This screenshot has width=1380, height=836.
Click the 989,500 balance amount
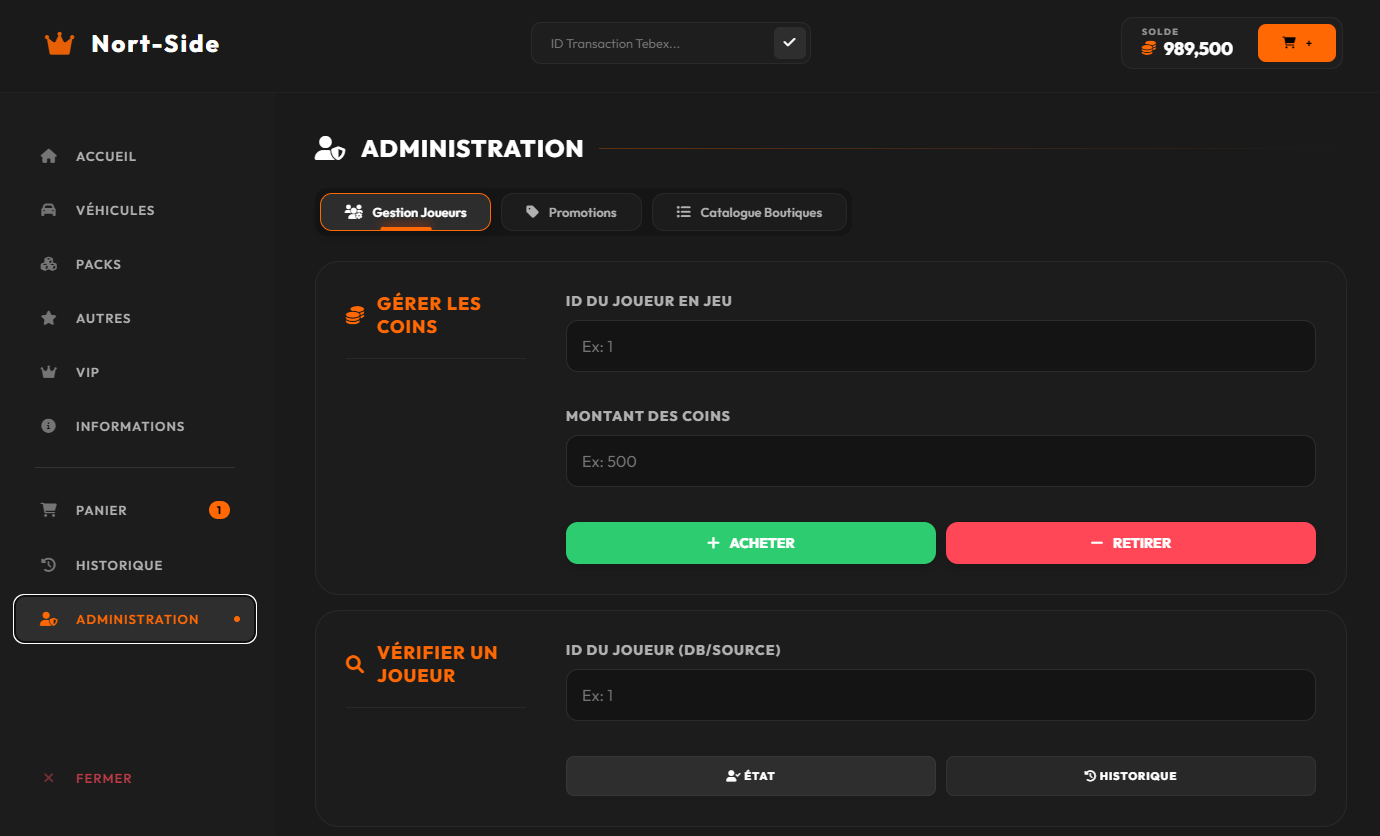[x=1198, y=49]
